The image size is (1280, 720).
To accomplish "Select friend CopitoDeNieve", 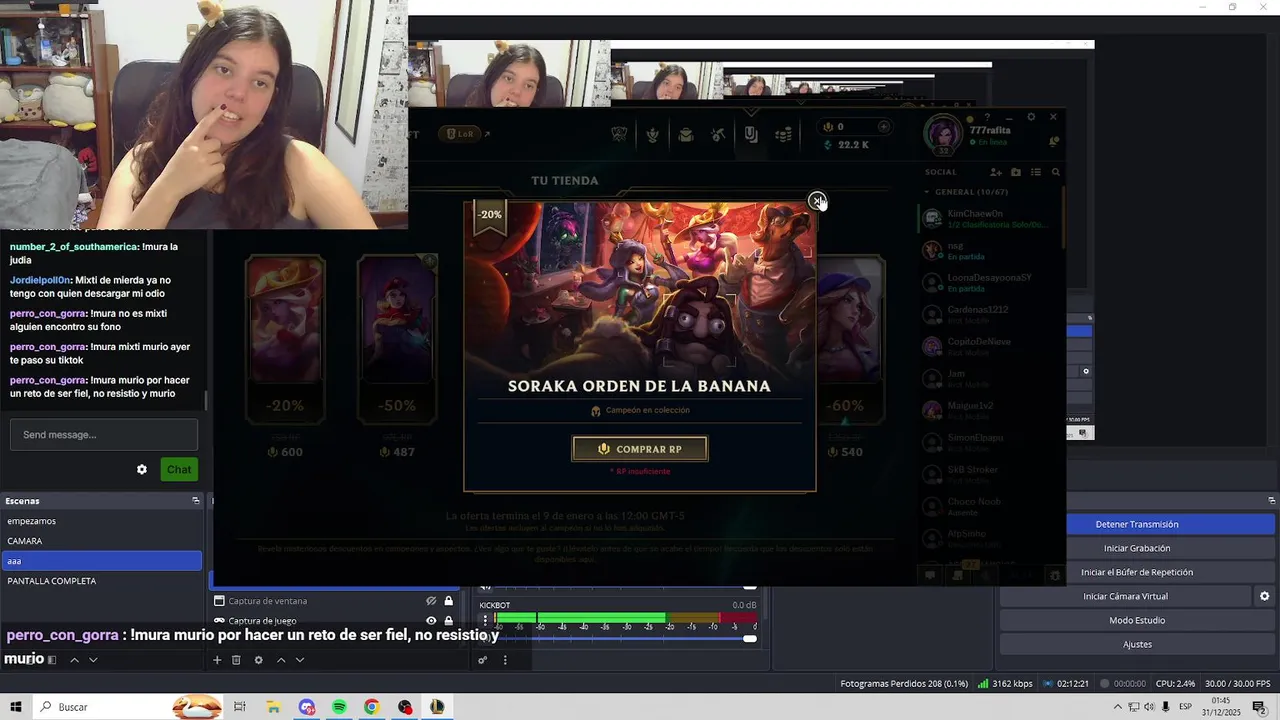I will coord(990,347).
